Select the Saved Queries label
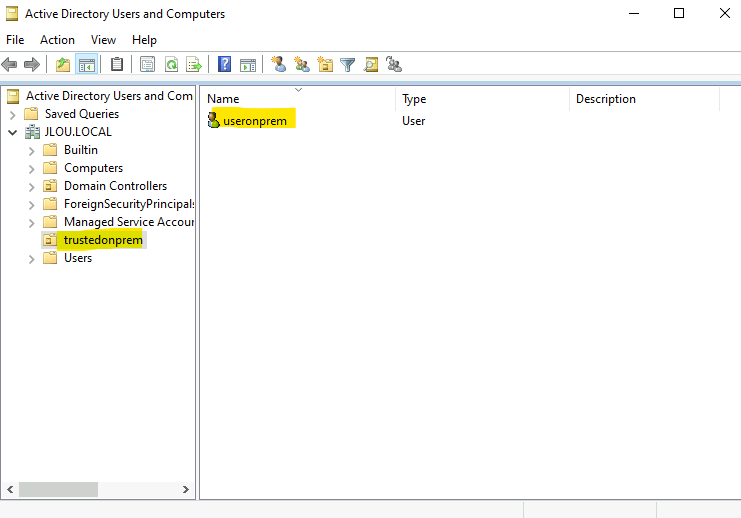The image size is (741, 518). click(82, 114)
